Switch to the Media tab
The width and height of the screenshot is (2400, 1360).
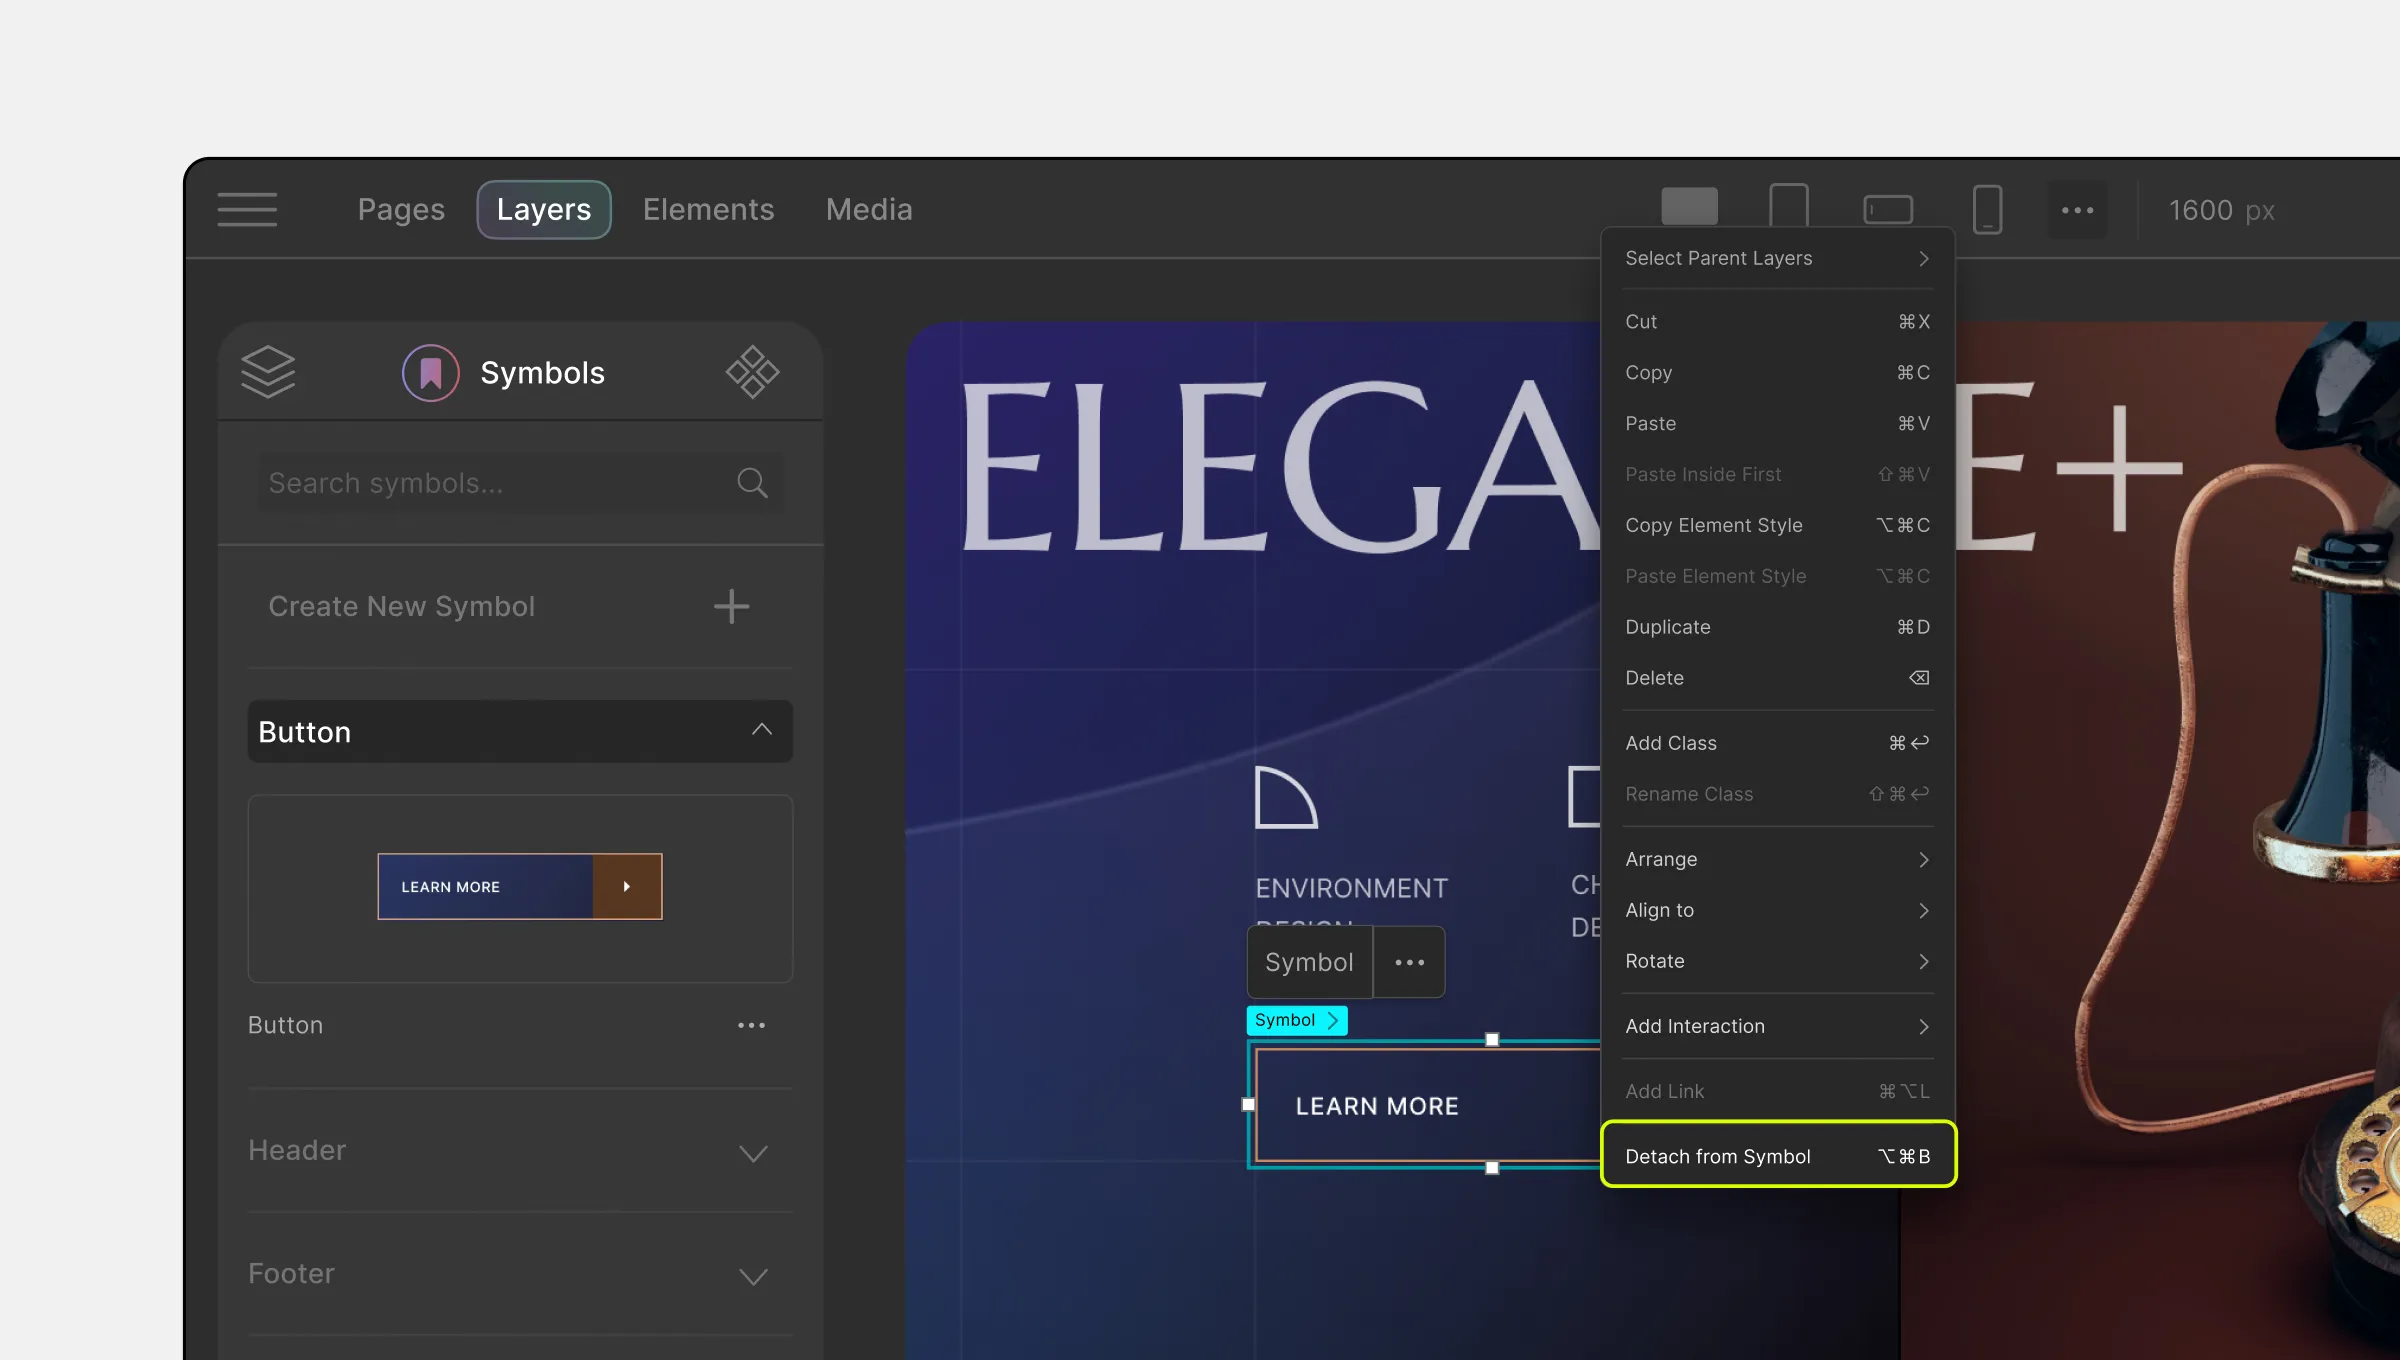(869, 209)
